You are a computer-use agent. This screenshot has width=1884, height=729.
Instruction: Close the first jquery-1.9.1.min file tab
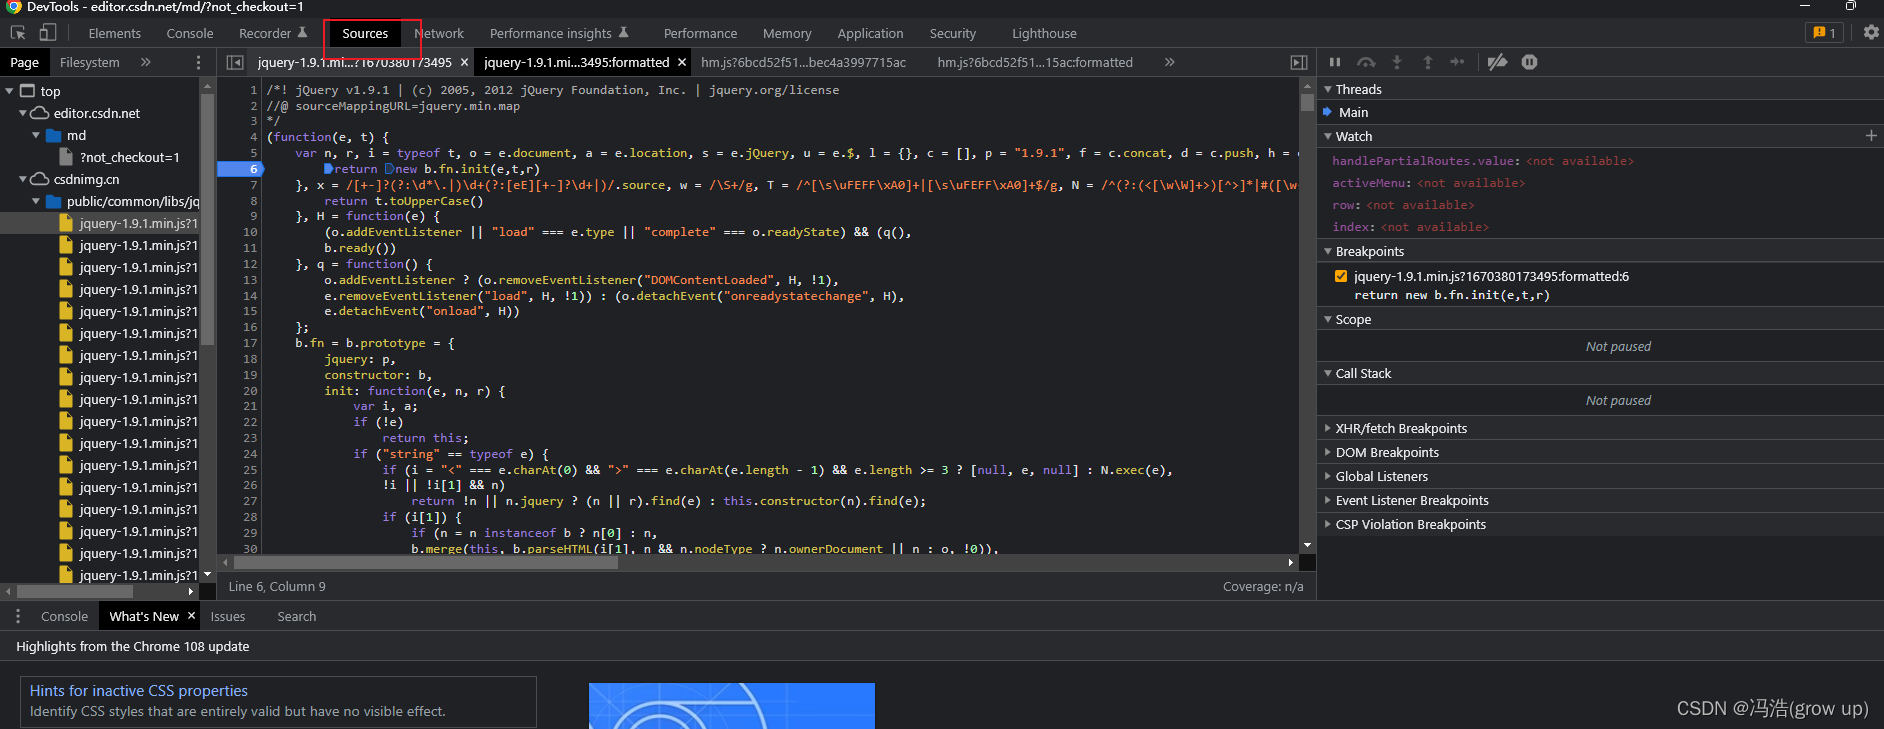tap(464, 62)
